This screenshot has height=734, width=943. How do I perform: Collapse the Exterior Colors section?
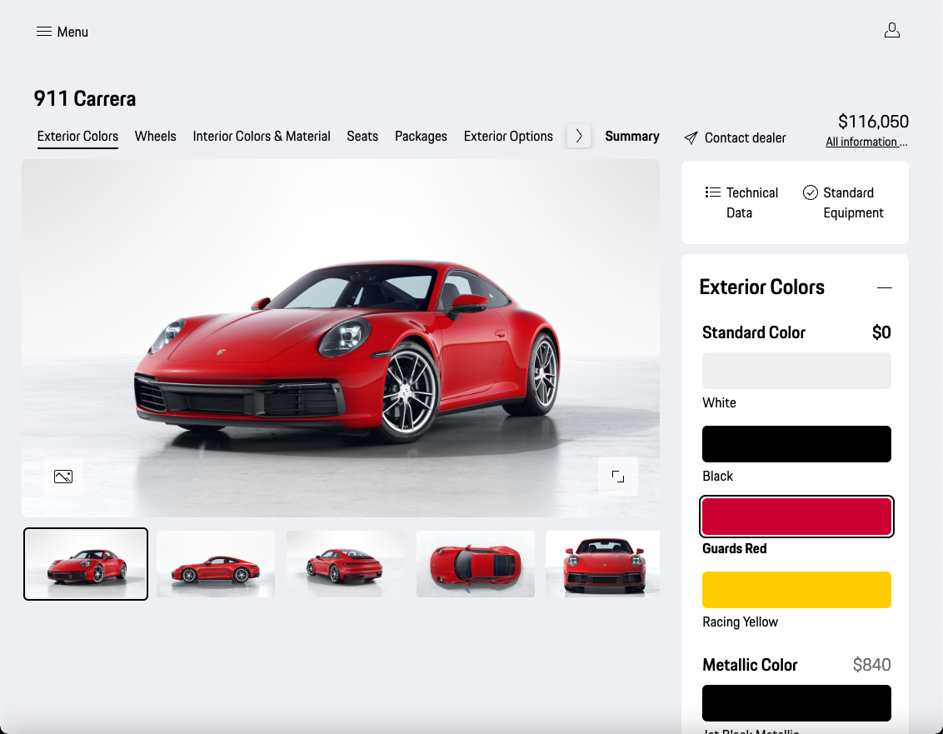(883, 288)
